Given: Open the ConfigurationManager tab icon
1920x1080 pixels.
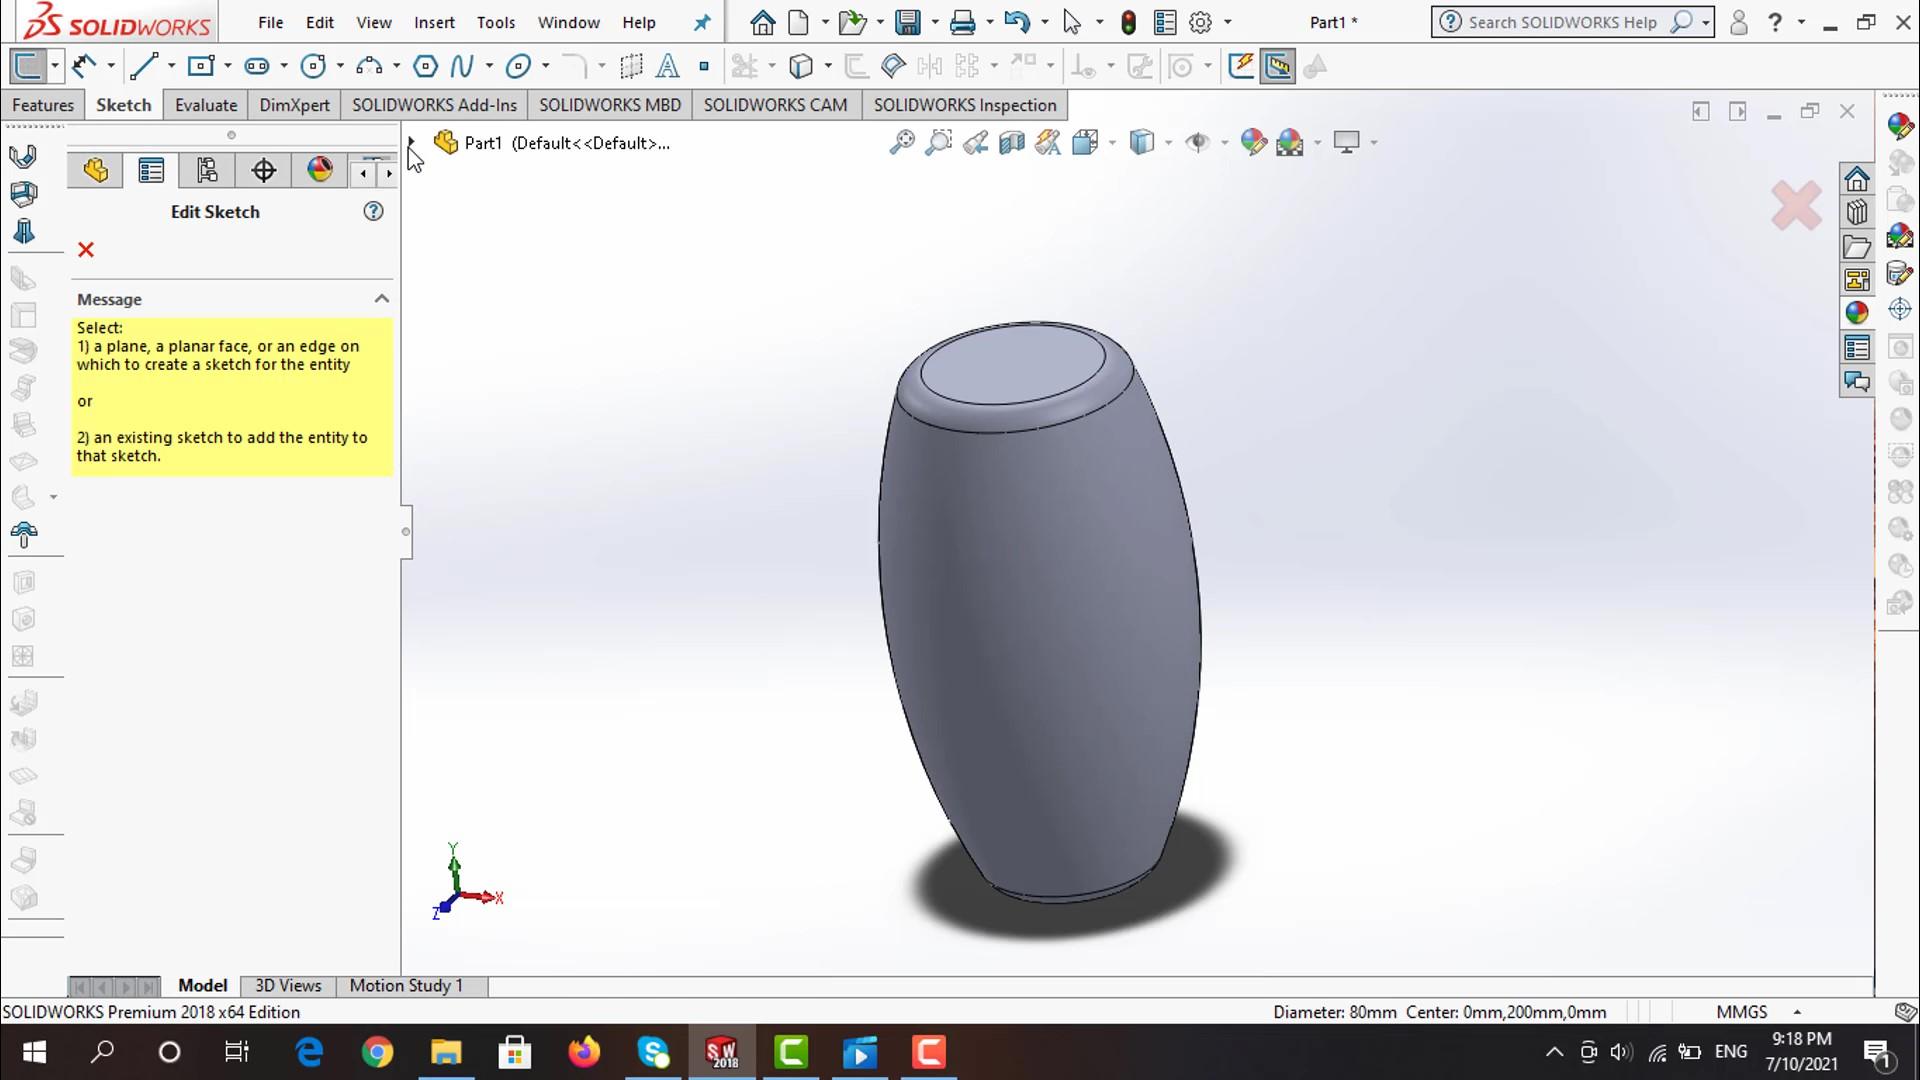Looking at the screenshot, I should tap(207, 171).
